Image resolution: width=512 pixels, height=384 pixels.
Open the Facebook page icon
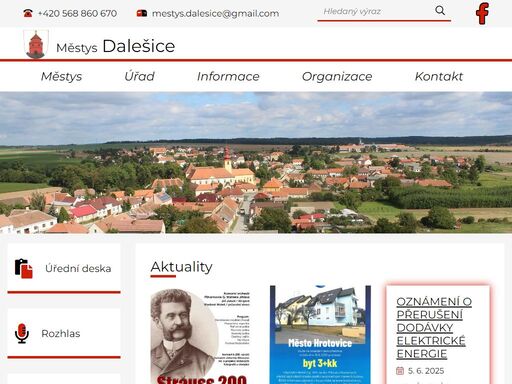click(482, 13)
